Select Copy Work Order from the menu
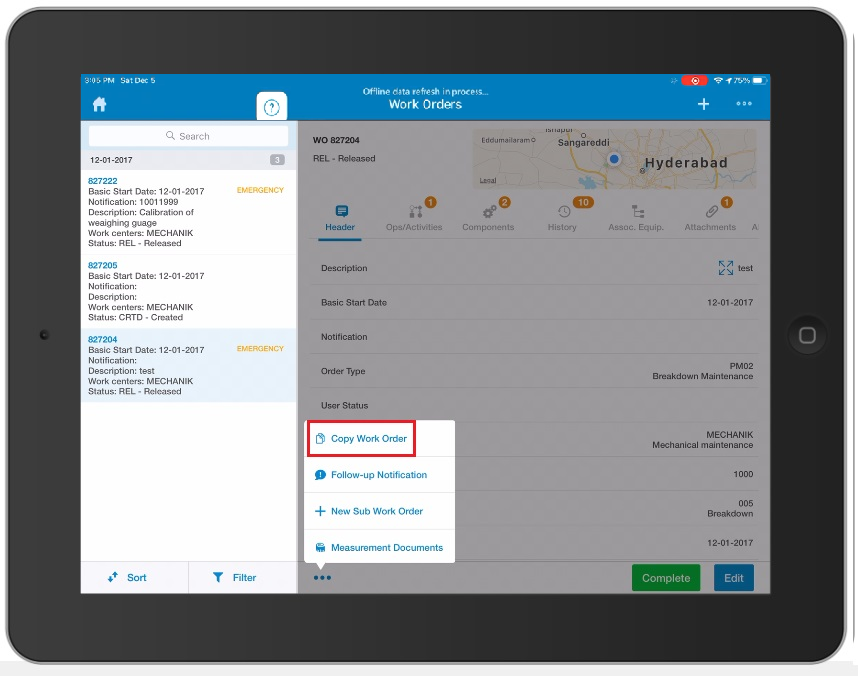Image resolution: width=858 pixels, height=676 pixels. pyautogui.click(x=371, y=437)
